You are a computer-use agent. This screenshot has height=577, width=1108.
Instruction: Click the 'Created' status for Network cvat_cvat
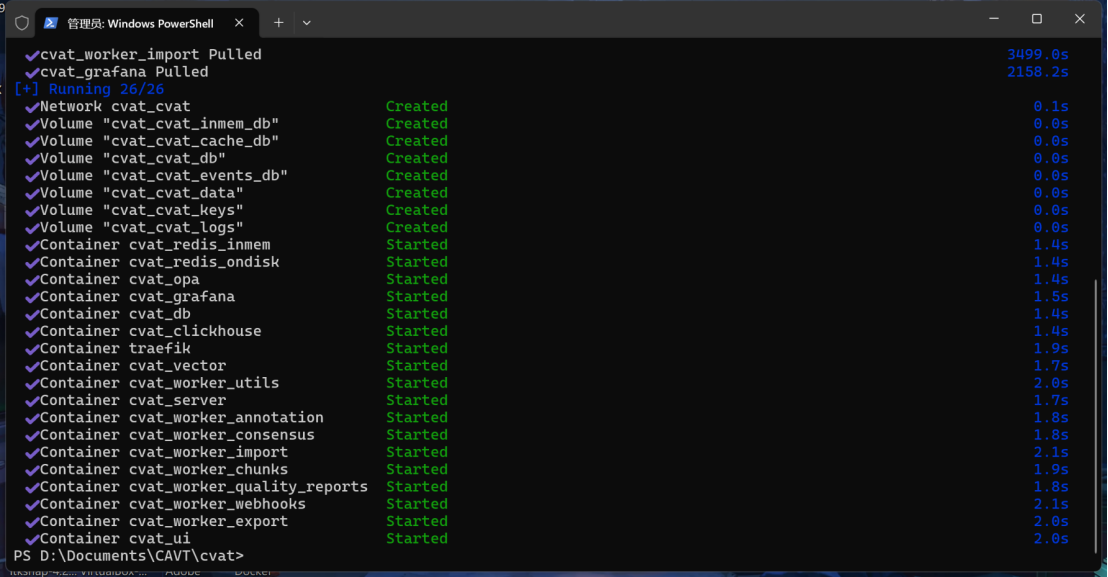pos(417,107)
